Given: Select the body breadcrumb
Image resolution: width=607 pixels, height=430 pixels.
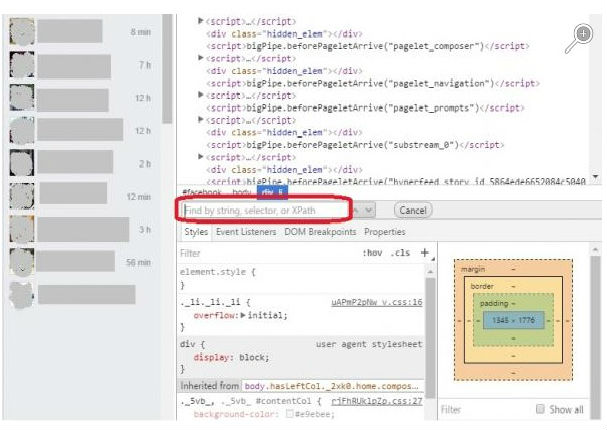Looking at the screenshot, I should [242, 192].
